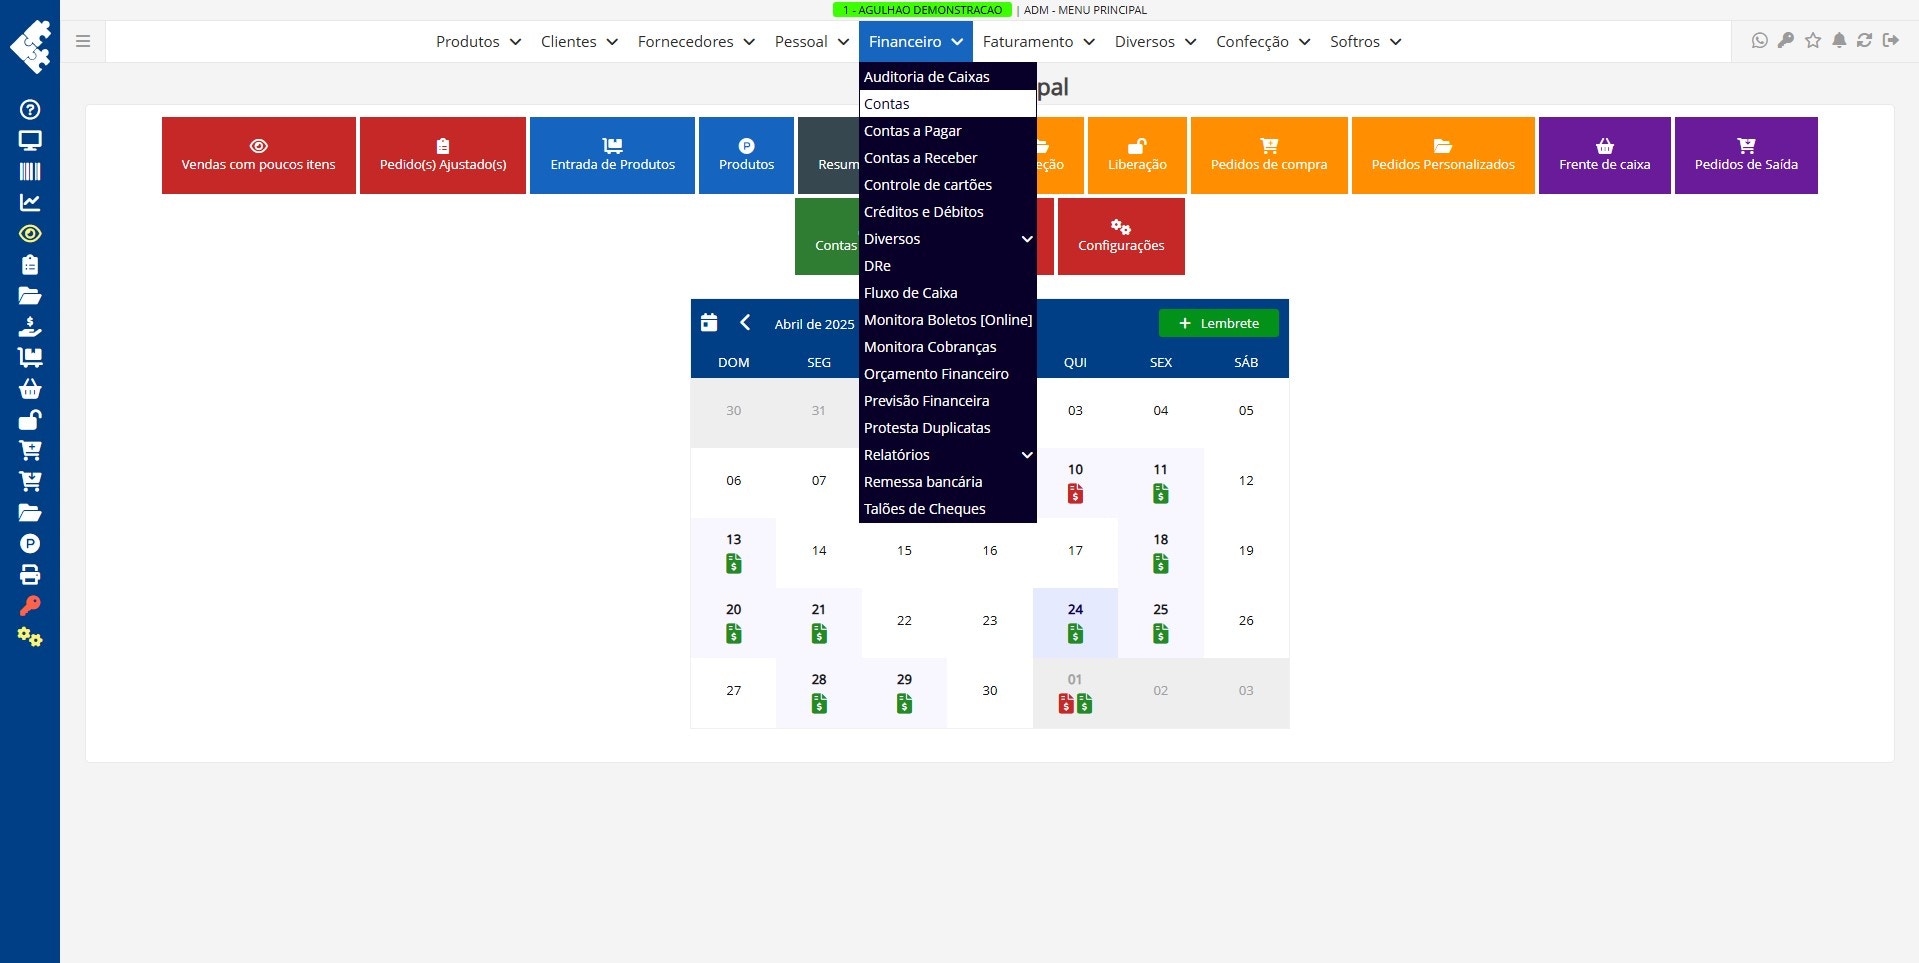Select day 18 in the calendar
The width and height of the screenshot is (1919, 963).
(1160, 552)
